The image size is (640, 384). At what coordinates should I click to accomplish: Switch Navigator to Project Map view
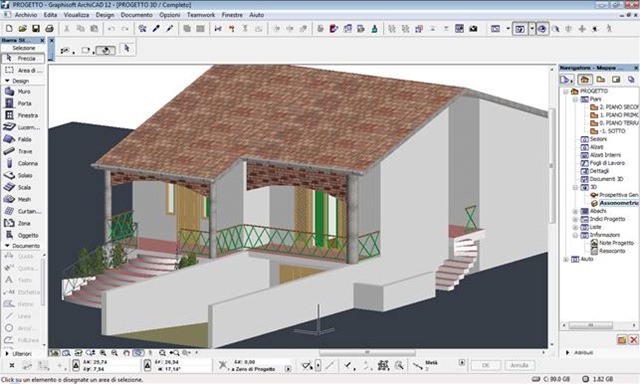click(x=584, y=79)
